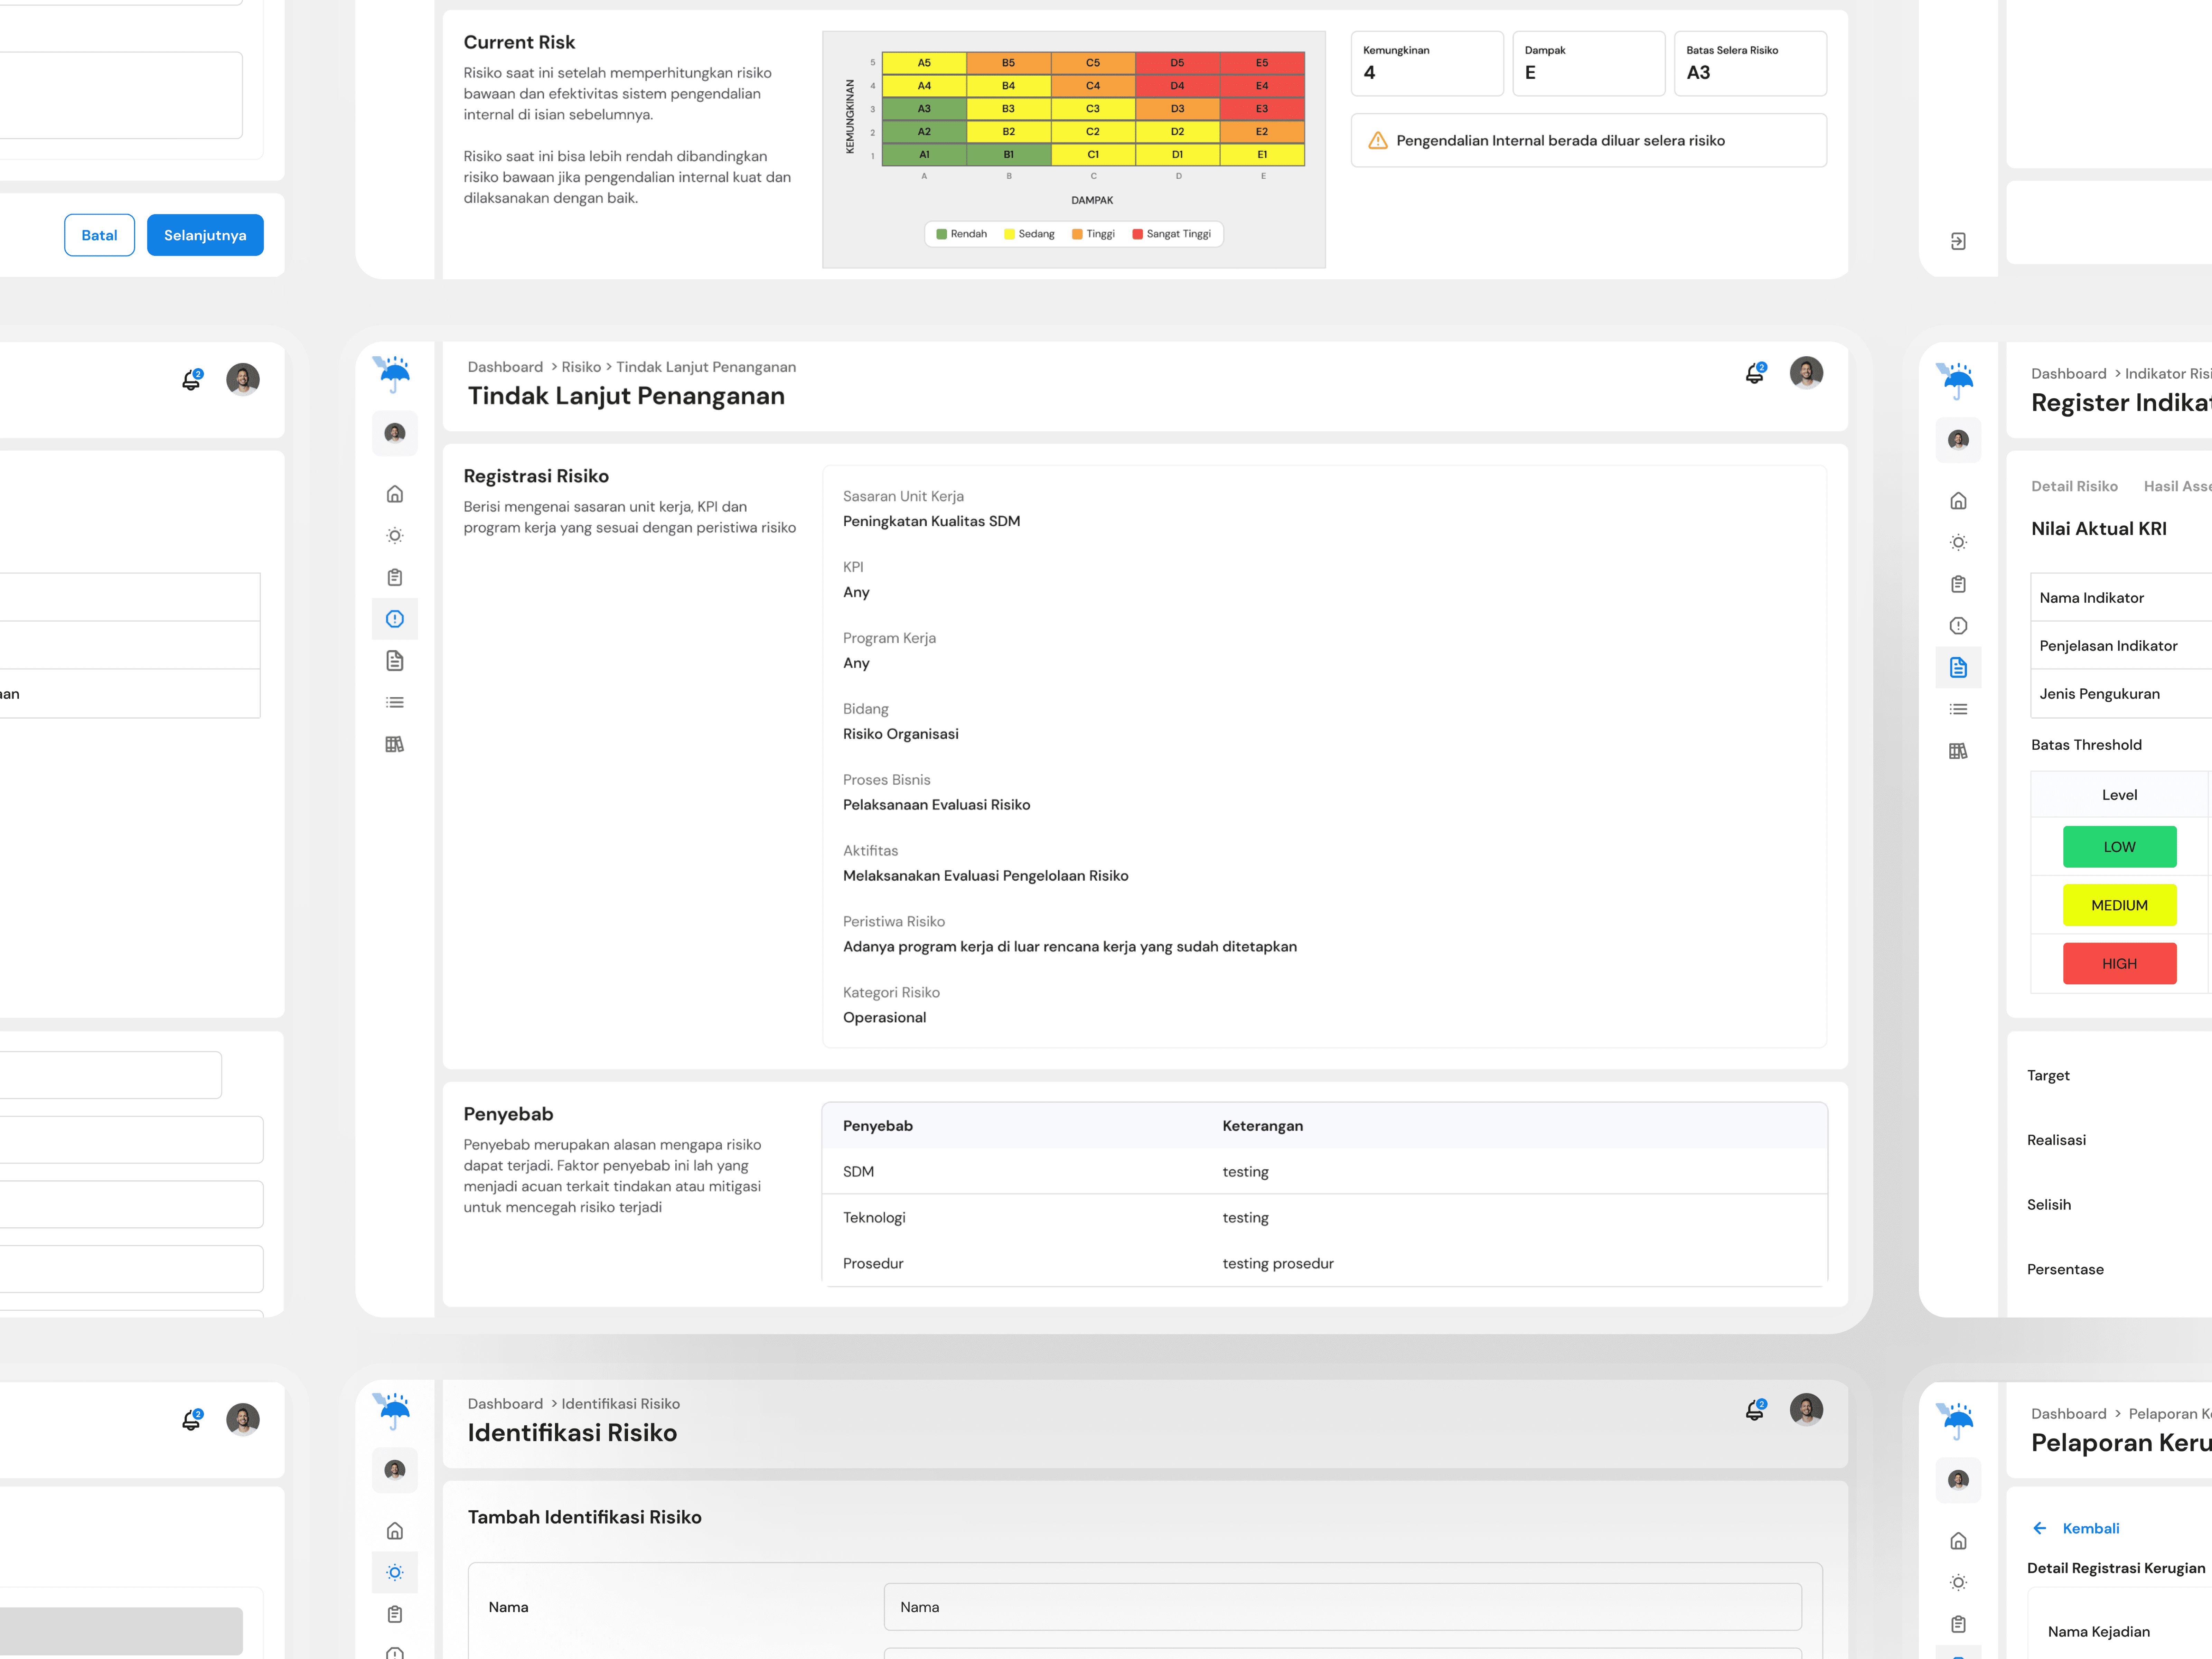Open the library books icon in Tindak Lanjut sidebar

[x=395, y=744]
